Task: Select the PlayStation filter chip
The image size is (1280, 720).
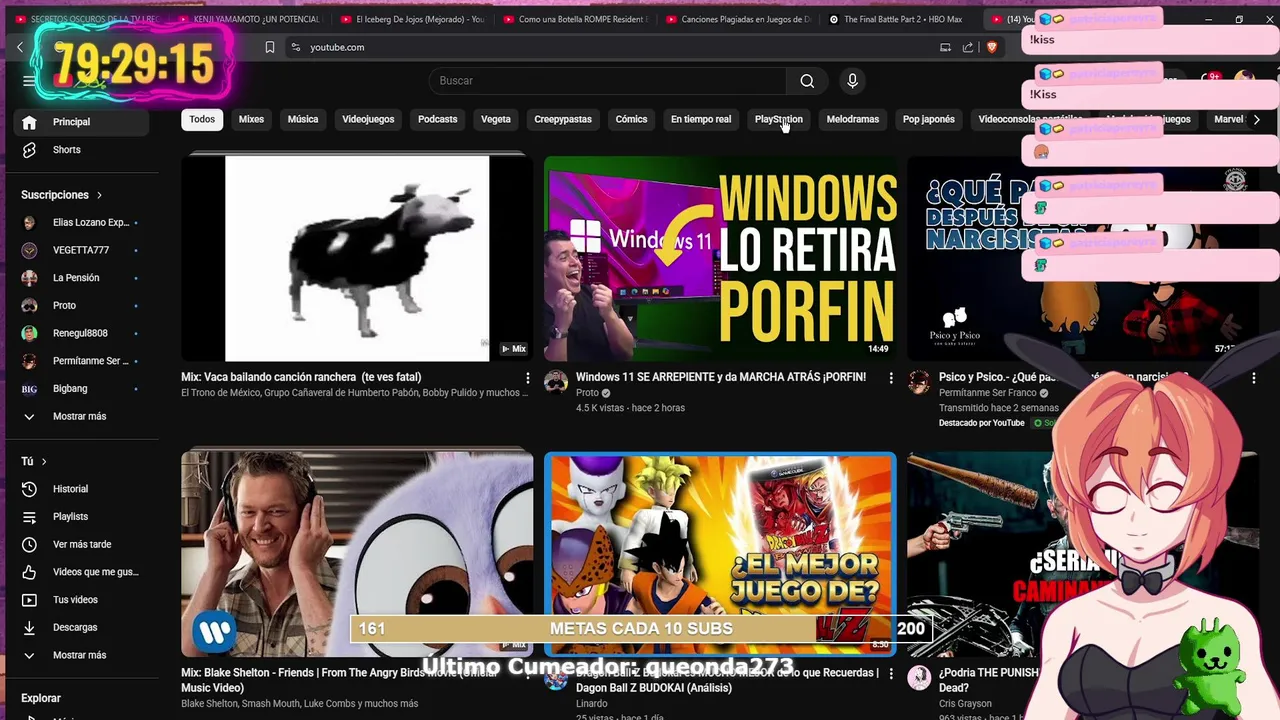Action: [778, 119]
